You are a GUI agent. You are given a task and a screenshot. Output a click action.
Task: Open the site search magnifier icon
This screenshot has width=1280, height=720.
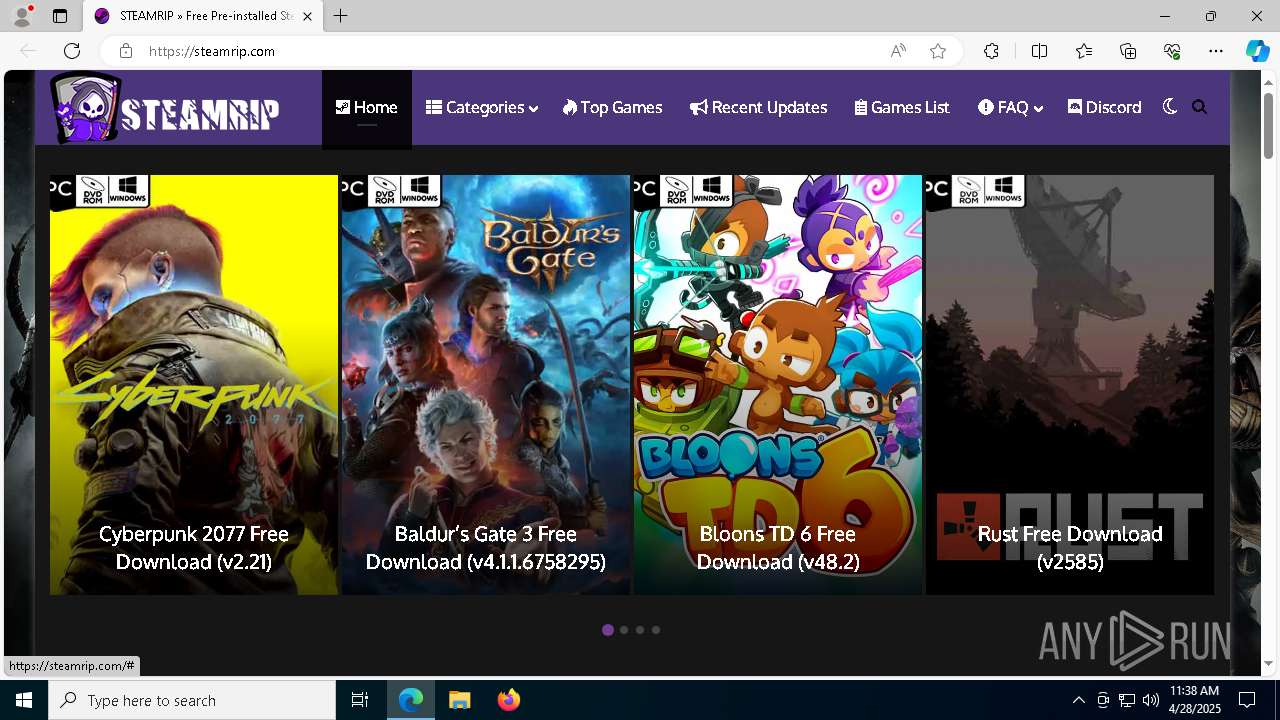(x=1199, y=107)
